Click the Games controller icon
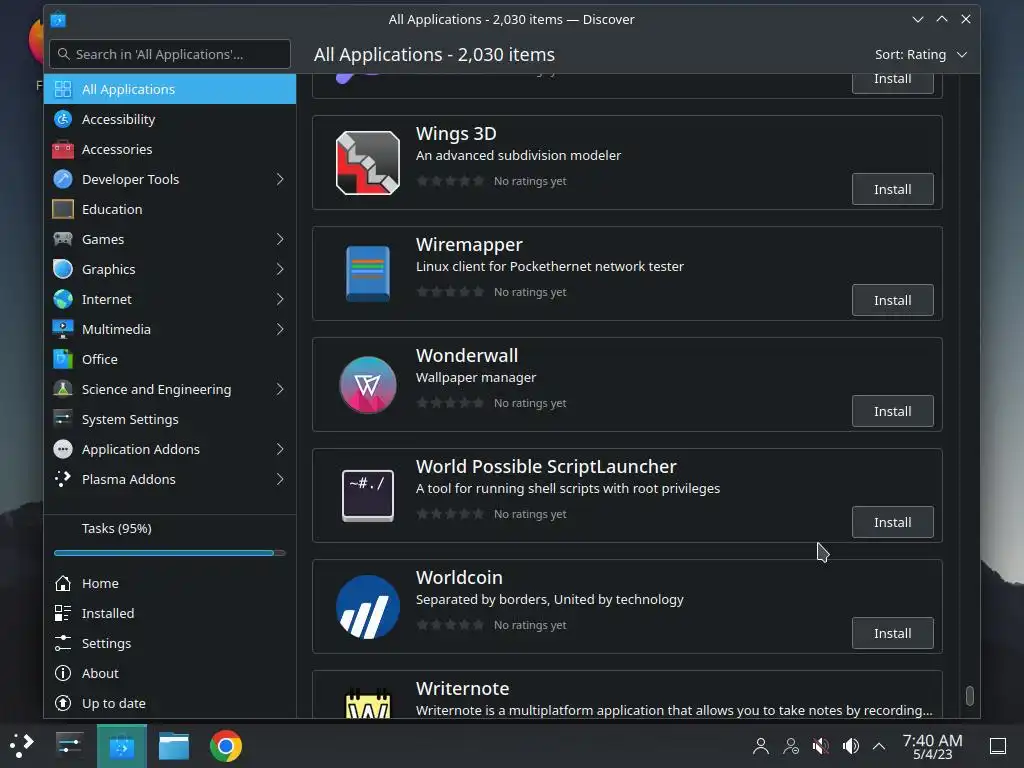 [x=63, y=239]
